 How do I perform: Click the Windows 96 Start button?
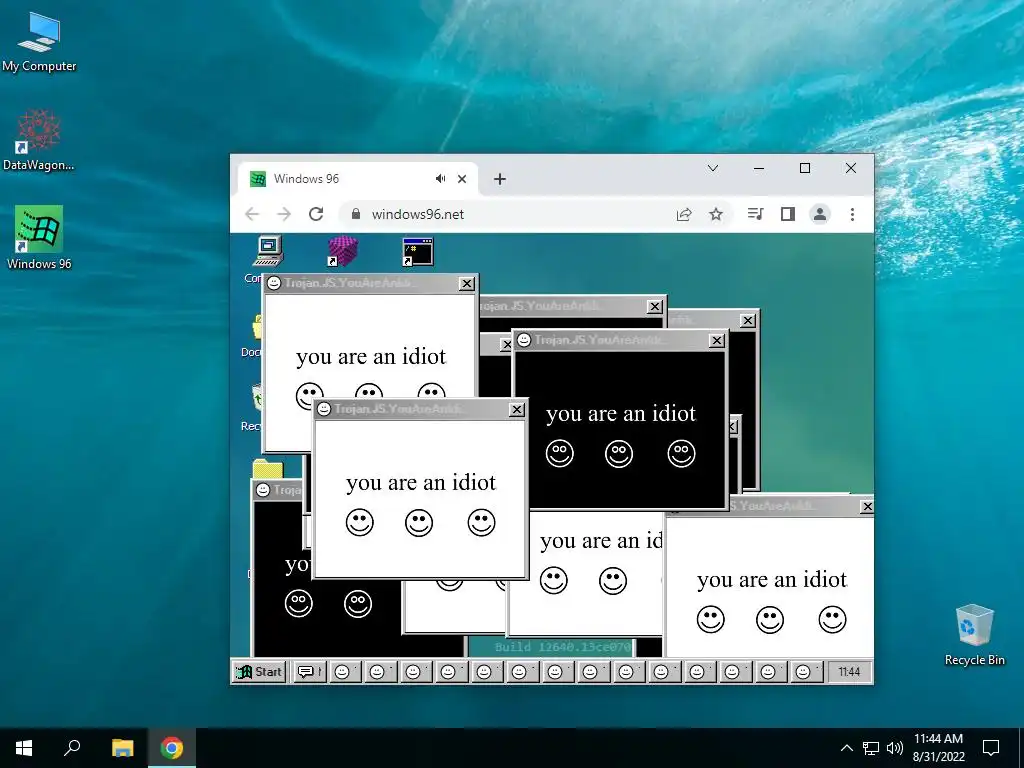click(x=259, y=671)
